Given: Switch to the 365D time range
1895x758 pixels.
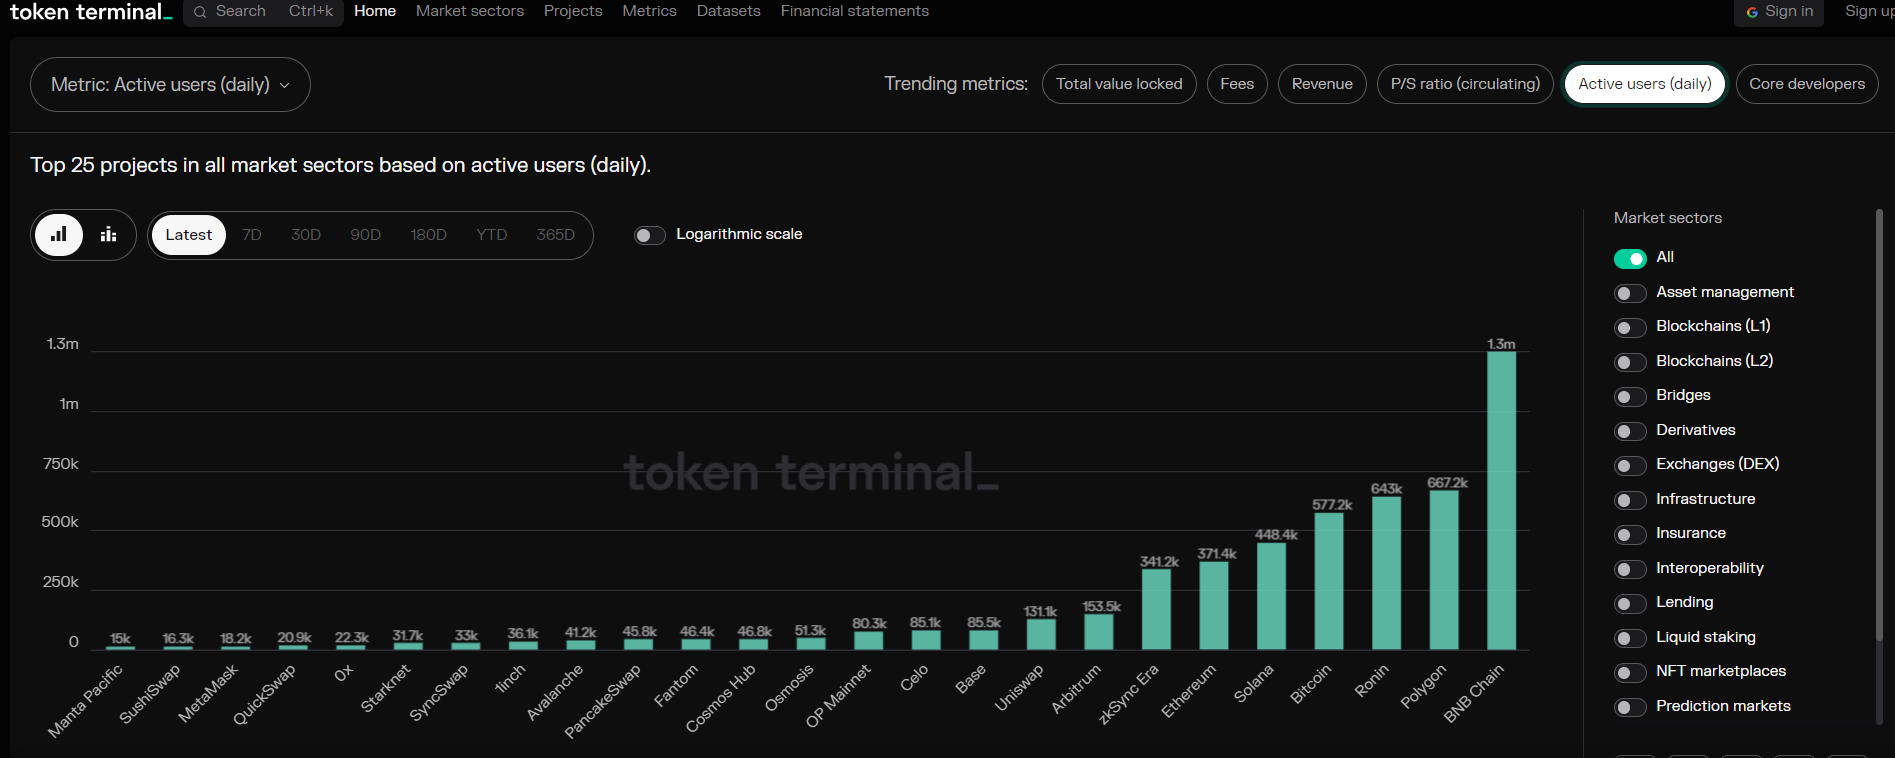Looking at the screenshot, I should coord(555,235).
